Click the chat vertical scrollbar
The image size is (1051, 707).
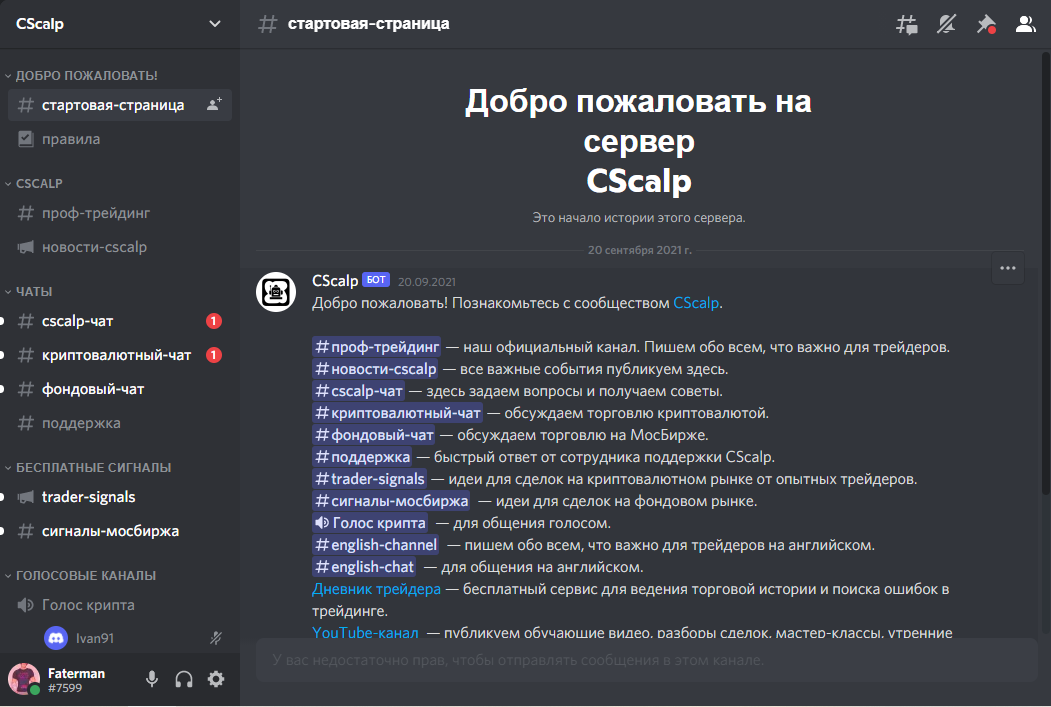click(x=1046, y=275)
